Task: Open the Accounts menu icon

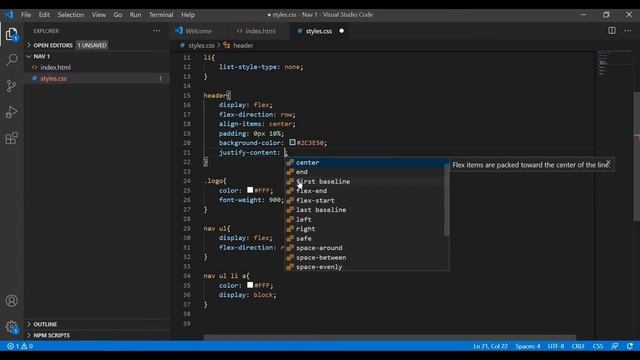Action: pyautogui.click(x=12, y=301)
